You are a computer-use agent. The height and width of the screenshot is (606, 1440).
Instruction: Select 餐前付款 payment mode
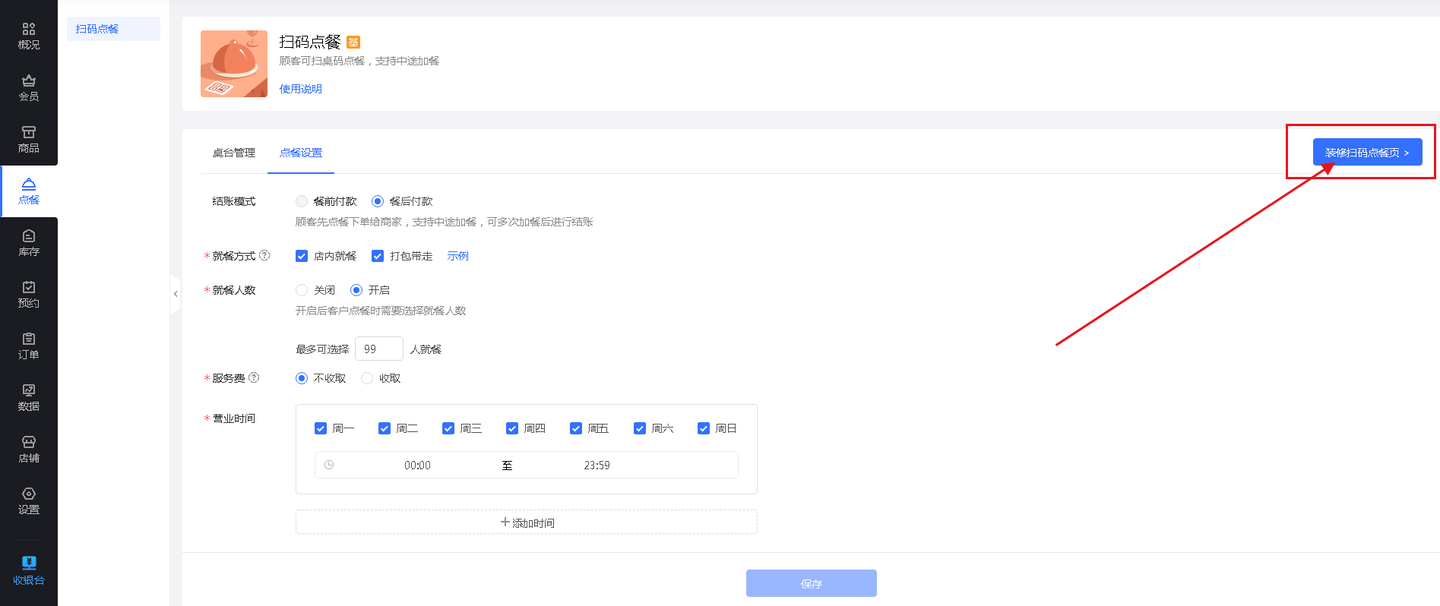[x=302, y=201]
